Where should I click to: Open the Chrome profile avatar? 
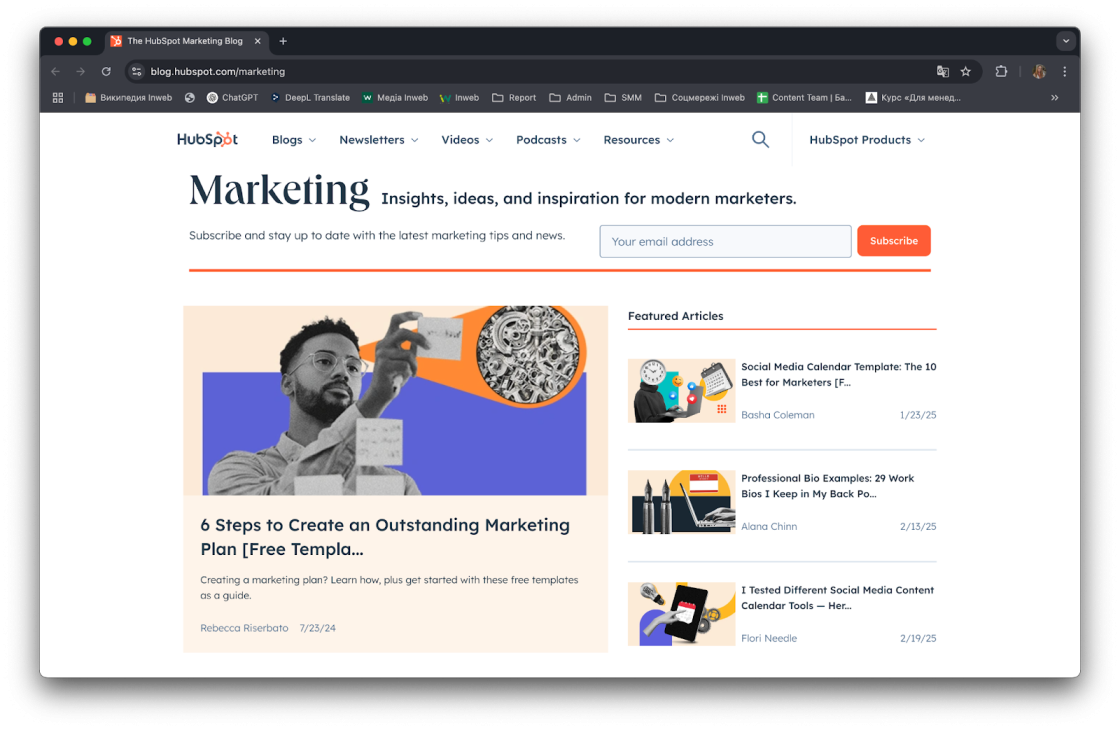point(1039,71)
